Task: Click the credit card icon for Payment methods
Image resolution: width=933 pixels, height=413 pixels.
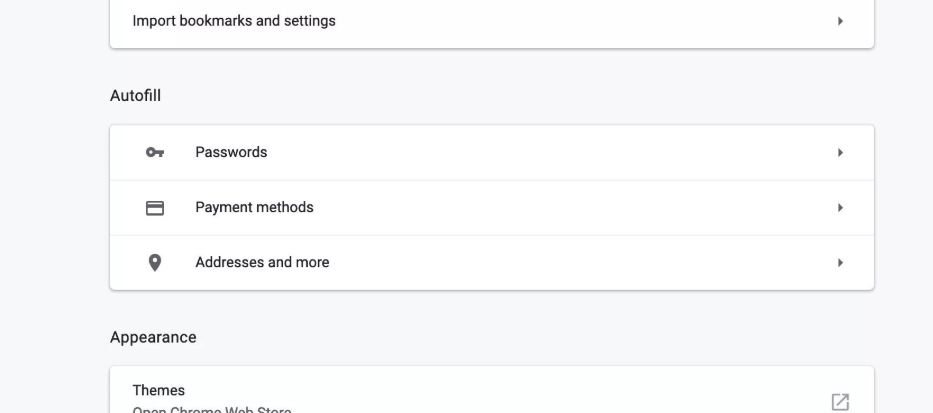Action: 154,208
